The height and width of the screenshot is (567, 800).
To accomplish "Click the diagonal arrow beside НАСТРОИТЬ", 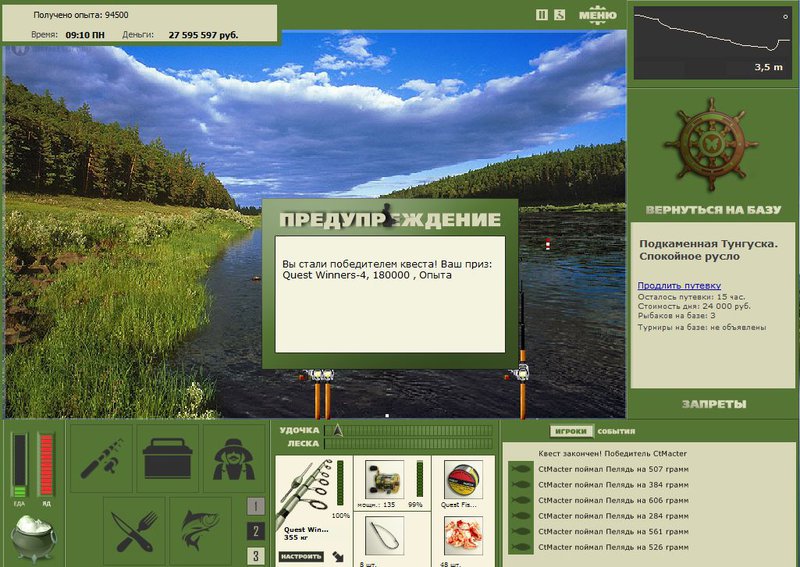I will pyautogui.click(x=338, y=556).
